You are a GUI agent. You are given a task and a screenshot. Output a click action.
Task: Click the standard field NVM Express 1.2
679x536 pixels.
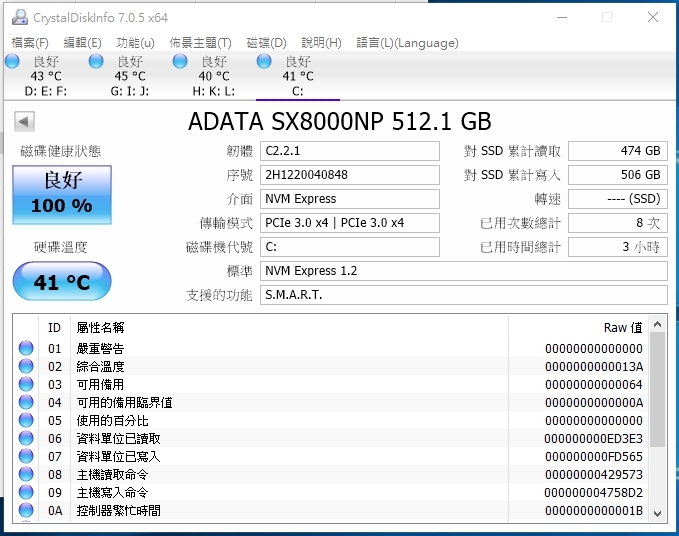pos(464,271)
